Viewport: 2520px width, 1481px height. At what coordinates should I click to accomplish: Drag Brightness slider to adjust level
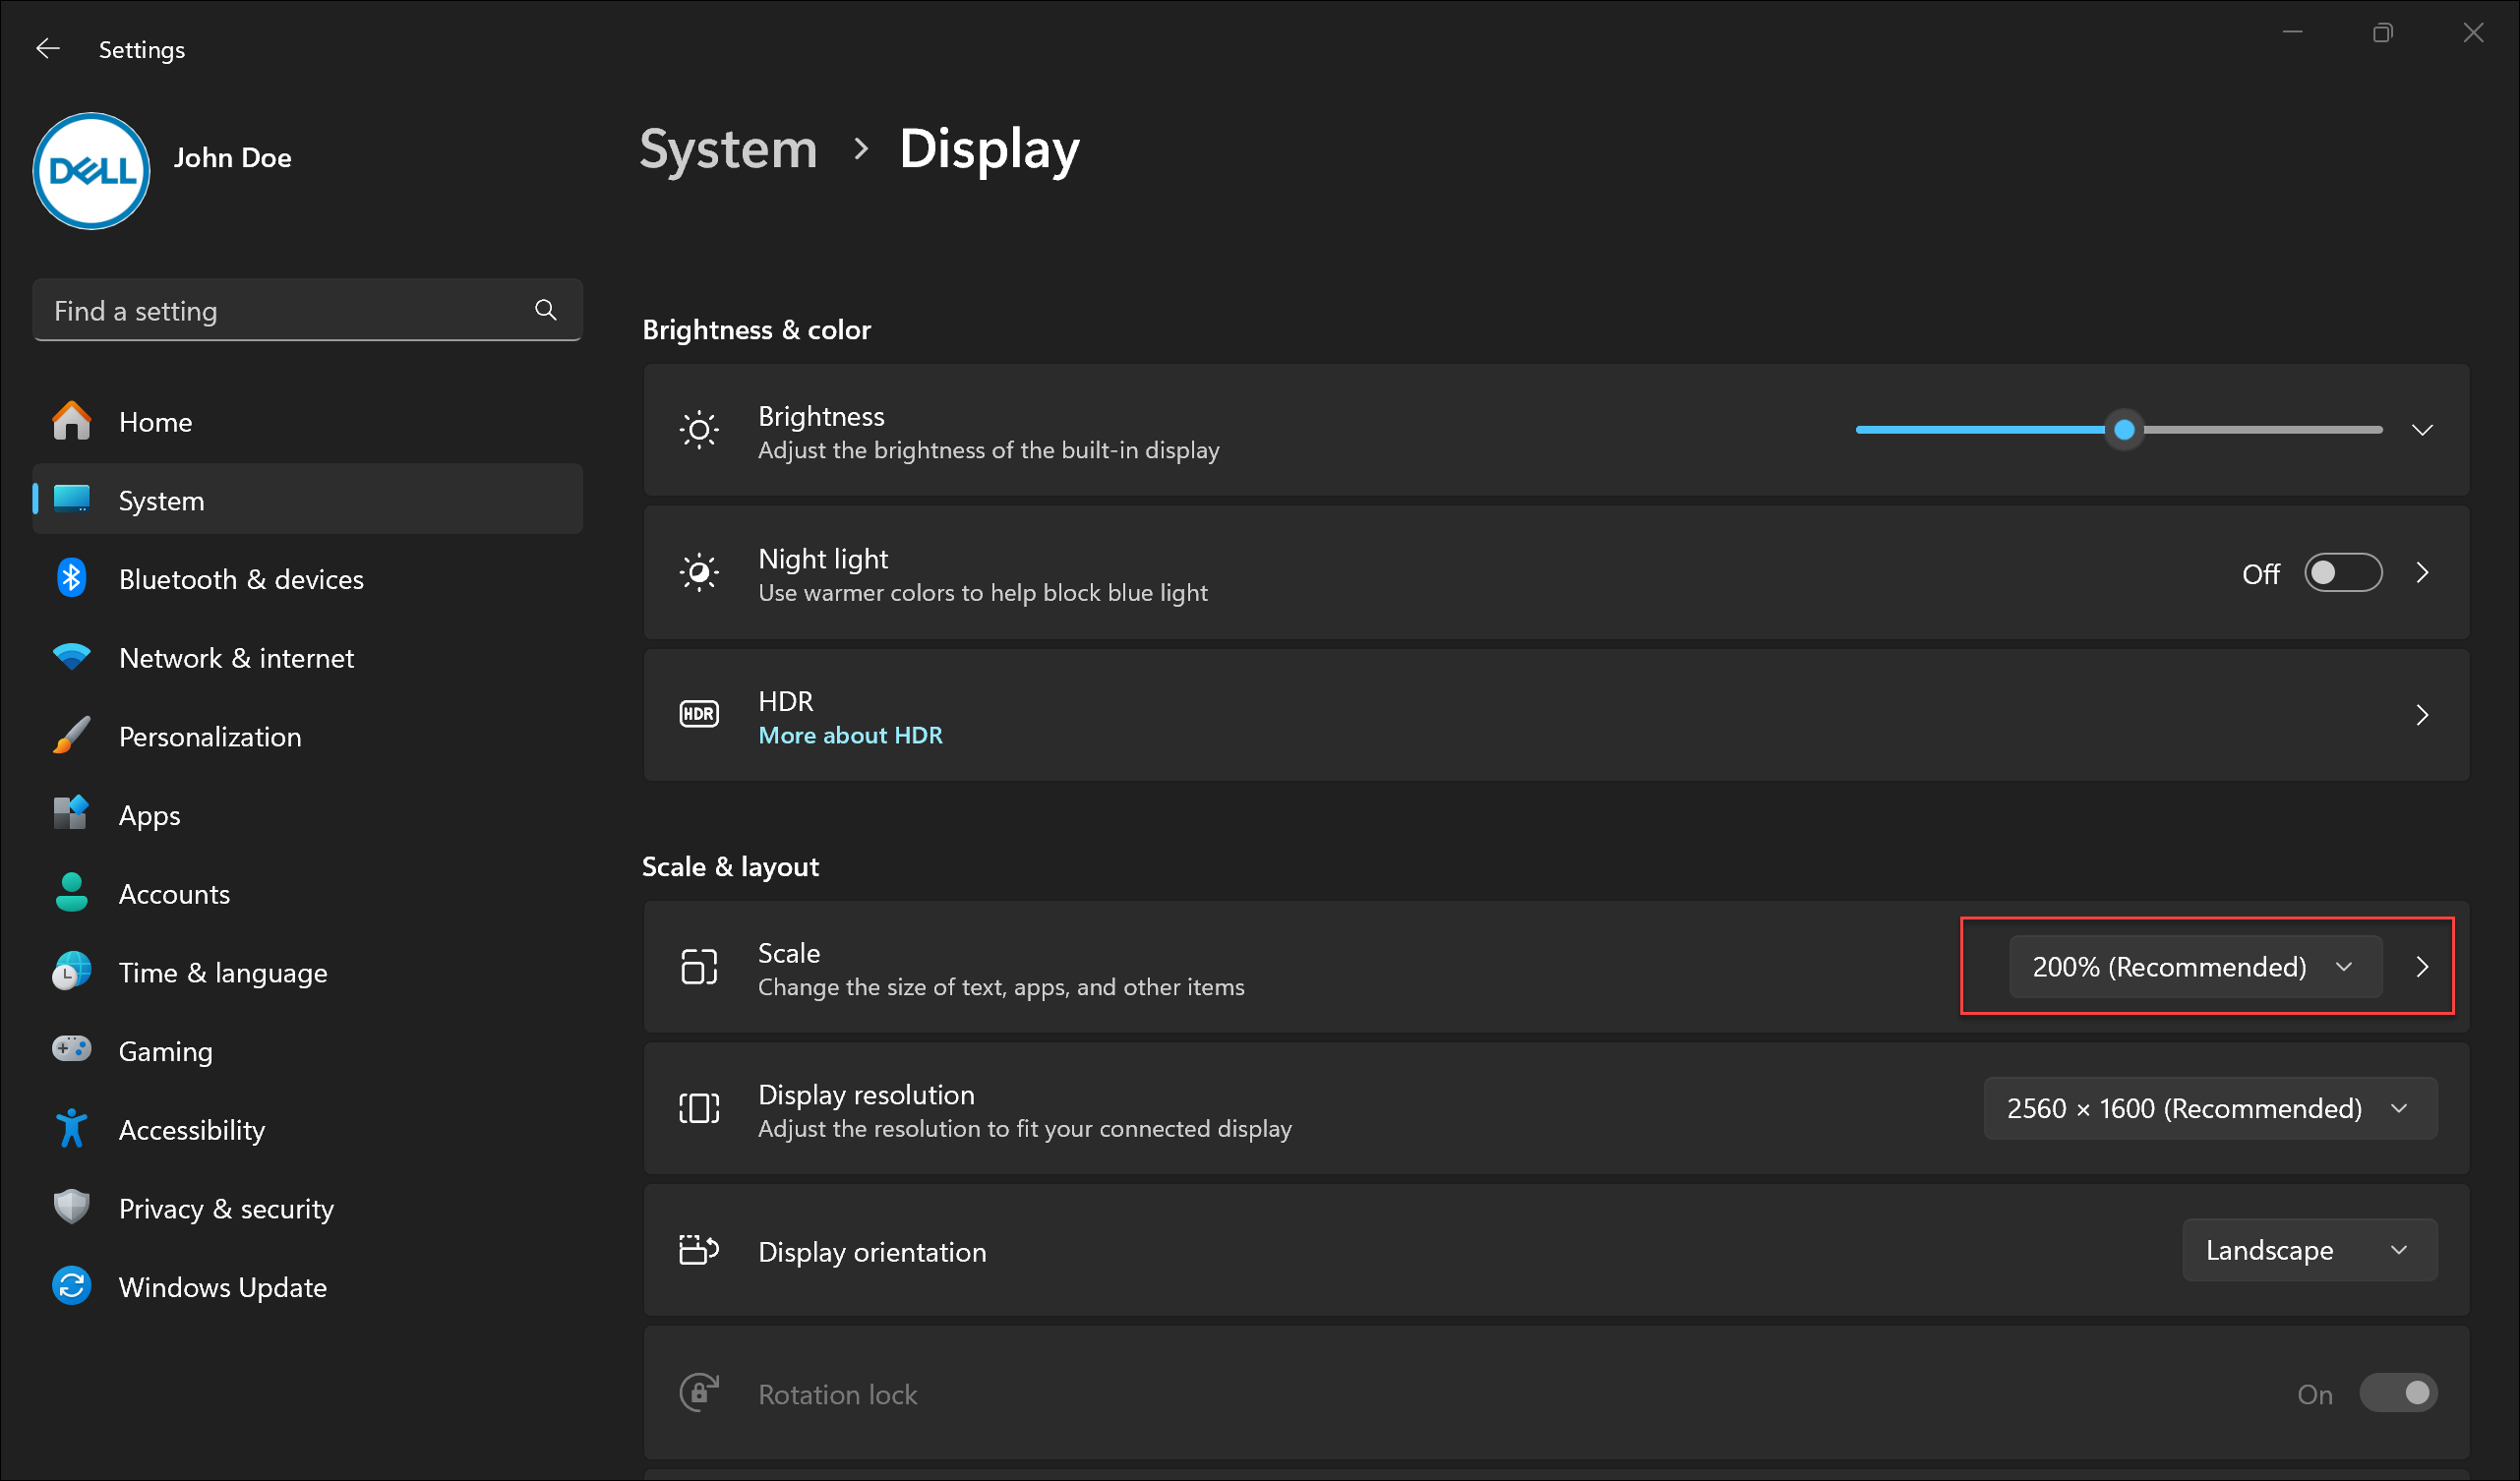2125,430
